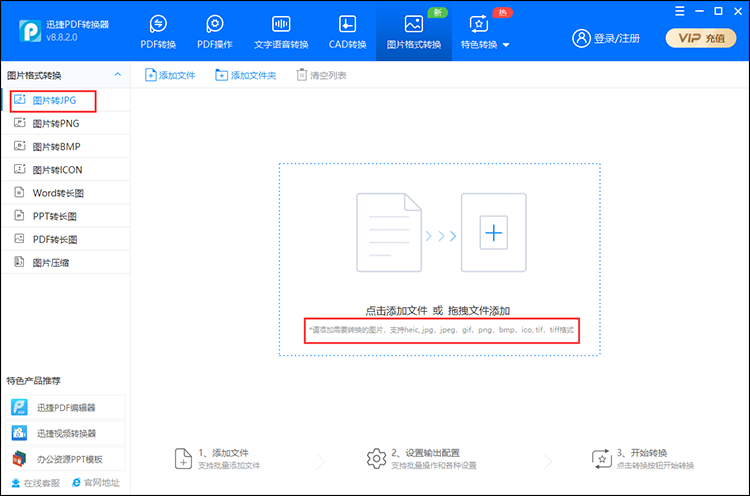Viewport: 750px width, 496px height.
Task: Open the PDF操作 tab
Action: 215,32
